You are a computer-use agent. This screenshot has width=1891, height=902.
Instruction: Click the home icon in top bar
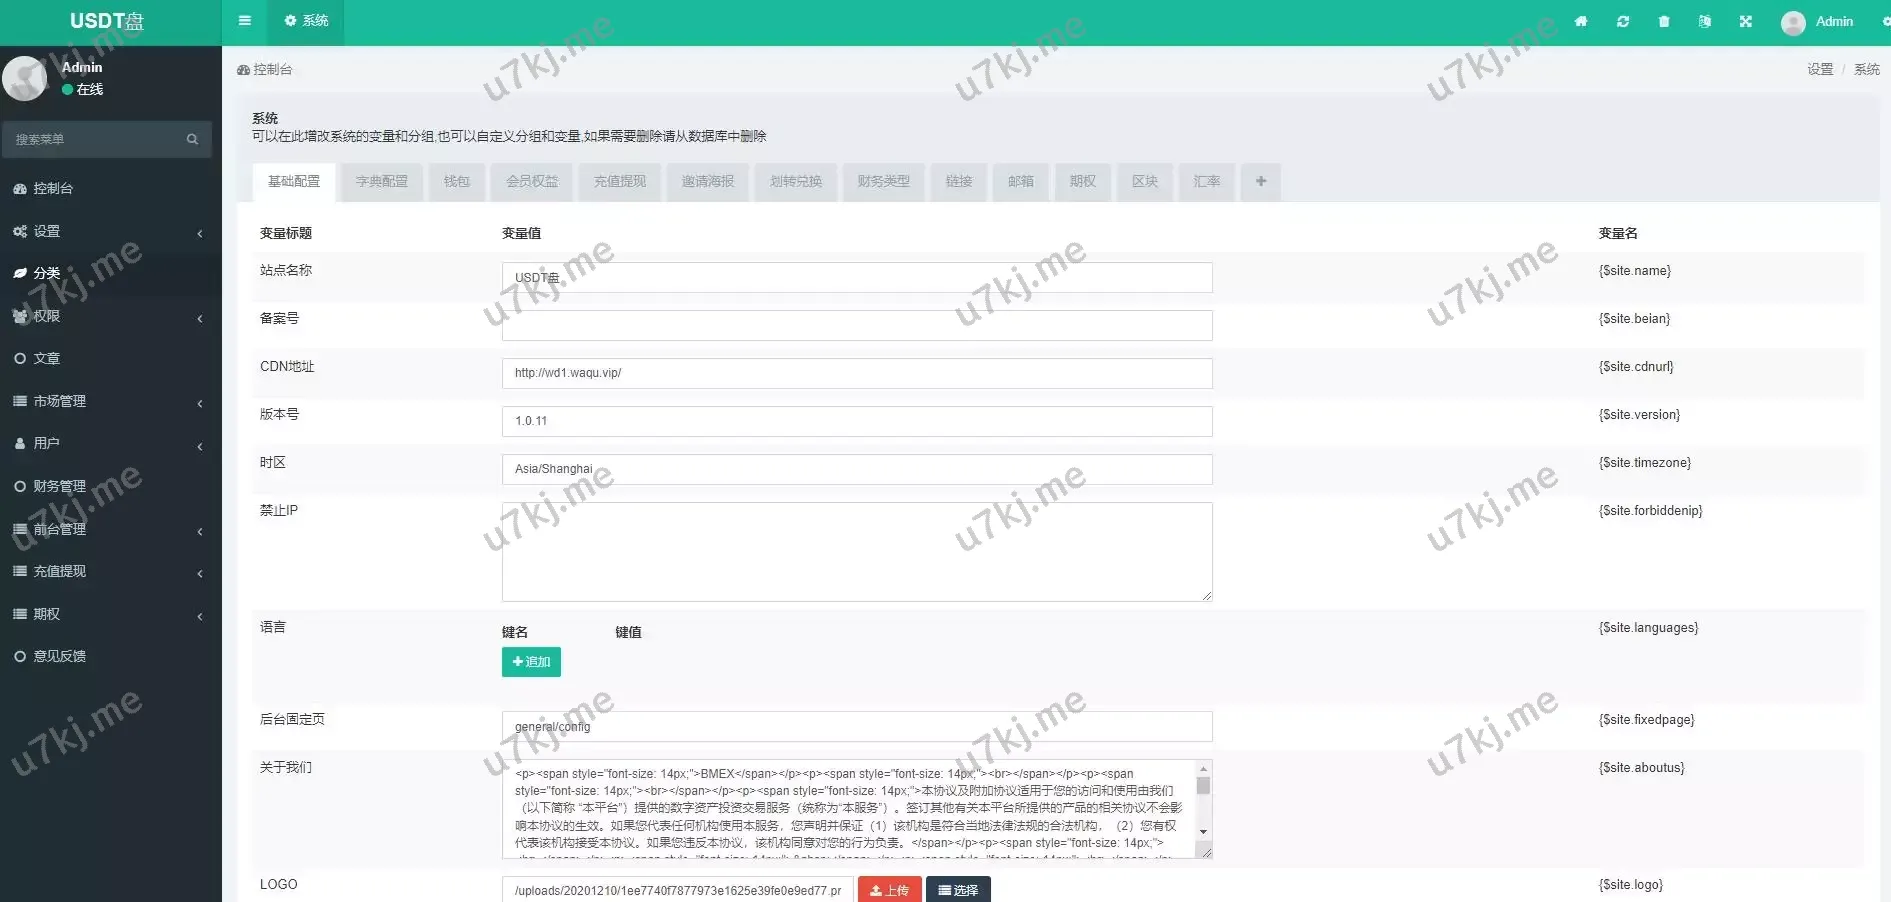click(x=1581, y=22)
